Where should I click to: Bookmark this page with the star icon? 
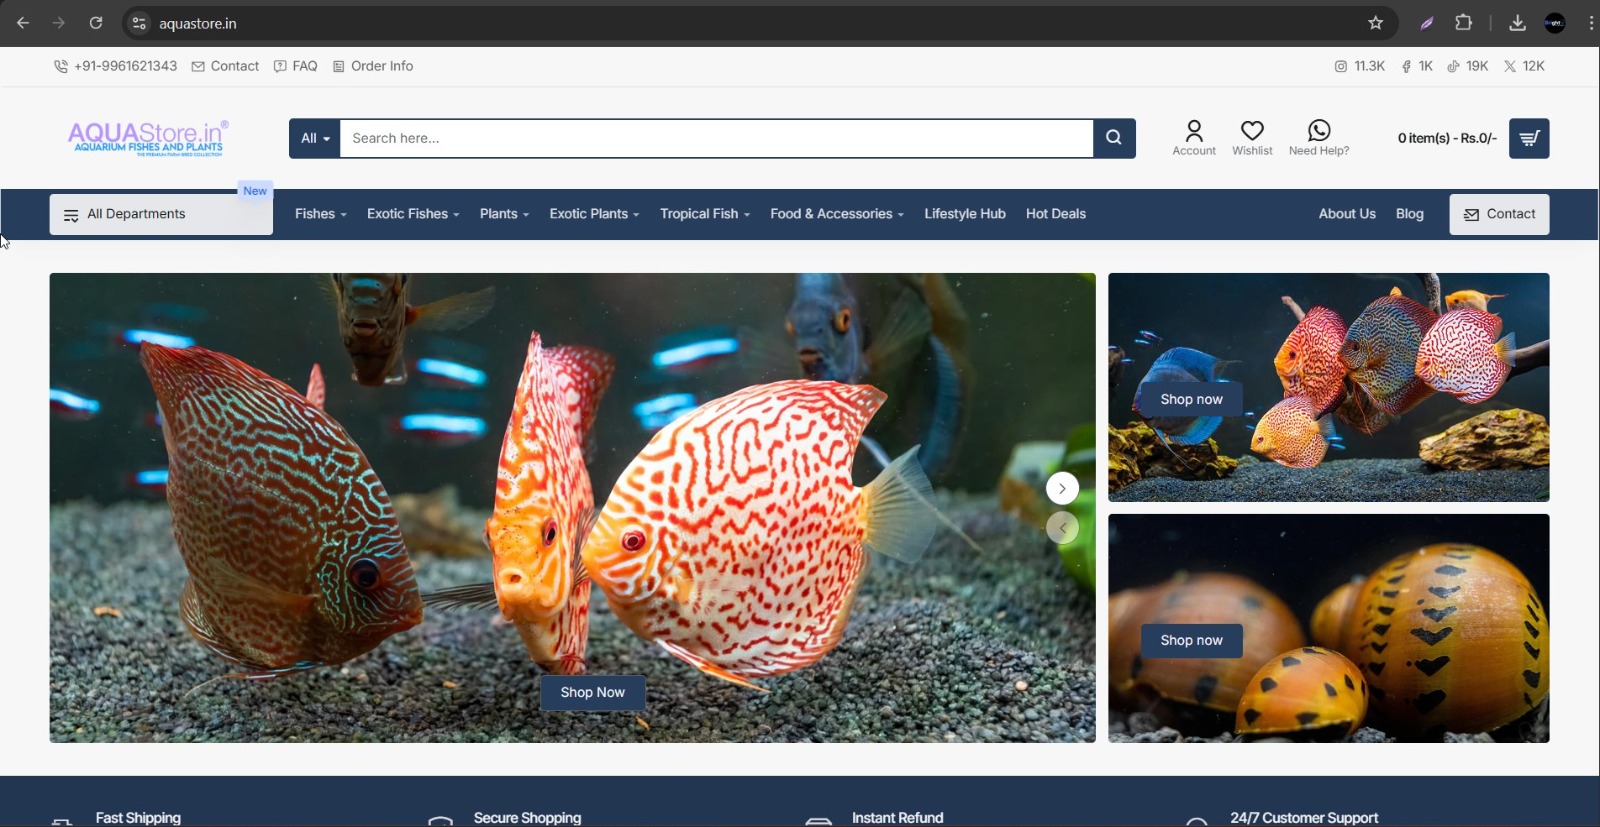pyautogui.click(x=1376, y=23)
